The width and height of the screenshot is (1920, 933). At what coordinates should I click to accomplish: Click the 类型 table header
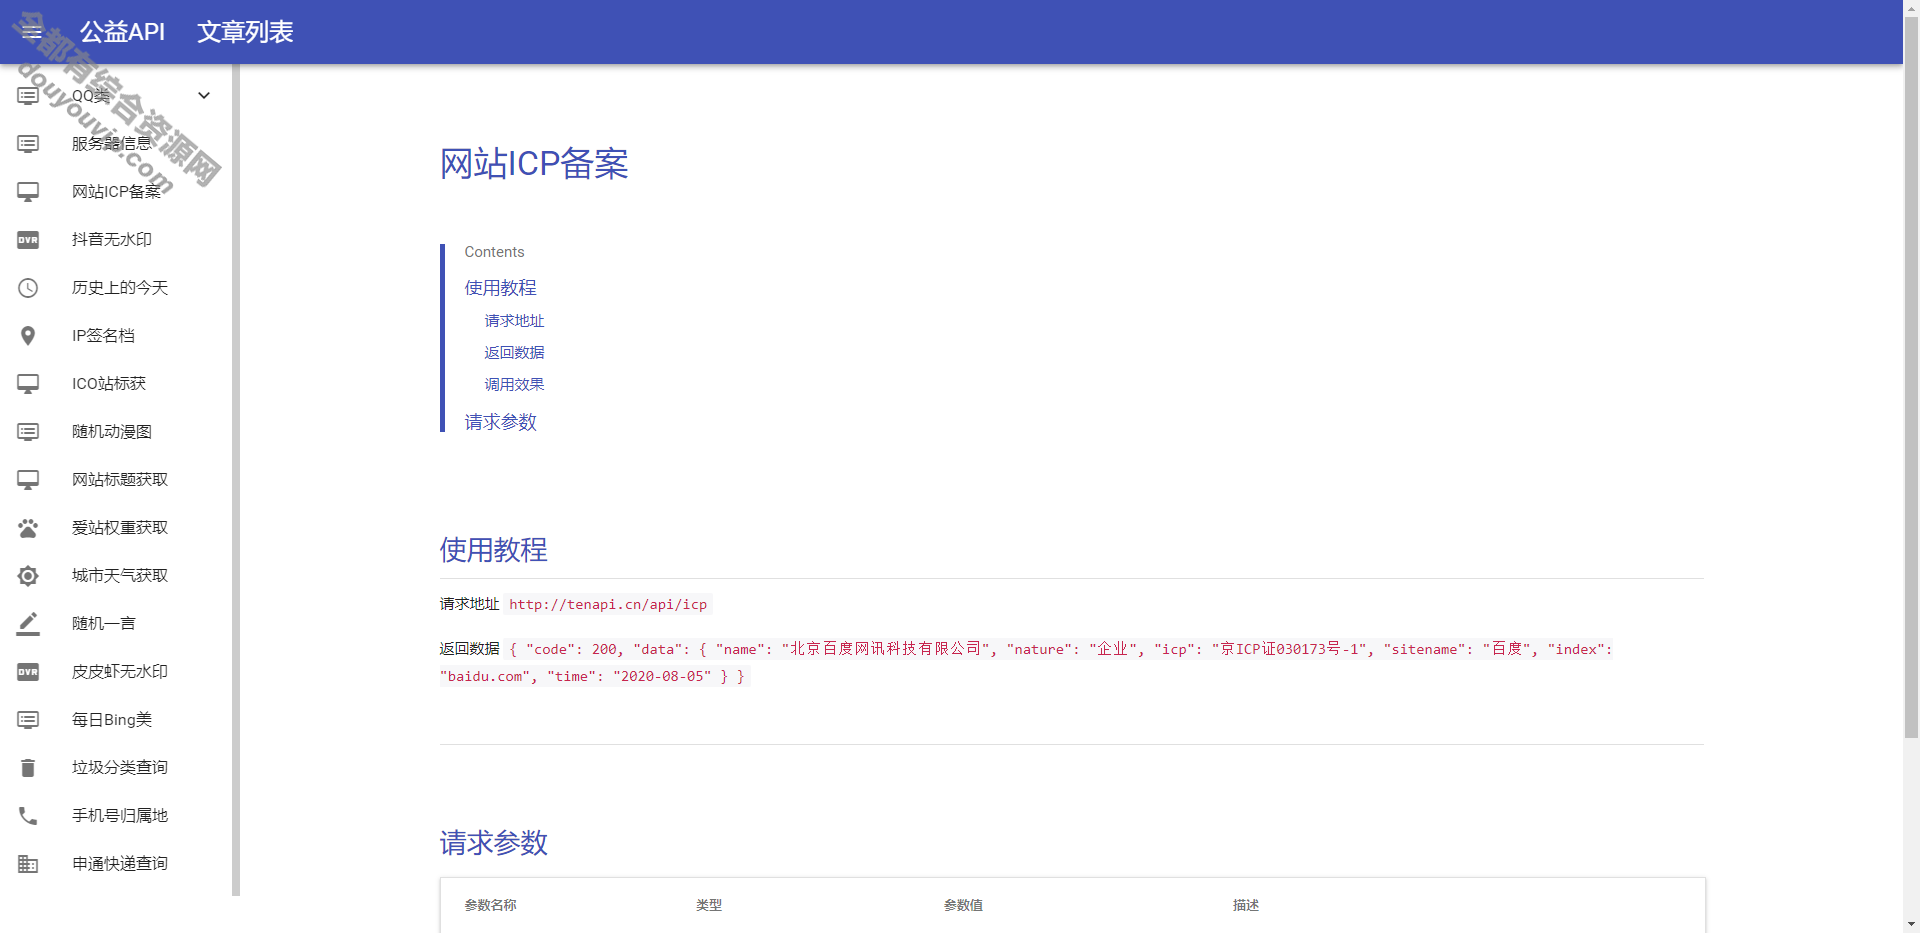[709, 905]
